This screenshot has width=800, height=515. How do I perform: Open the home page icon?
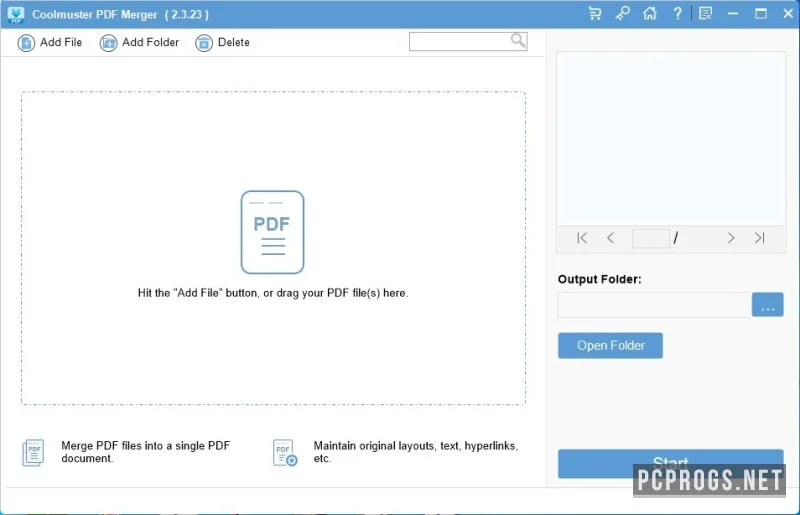(649, 14)
